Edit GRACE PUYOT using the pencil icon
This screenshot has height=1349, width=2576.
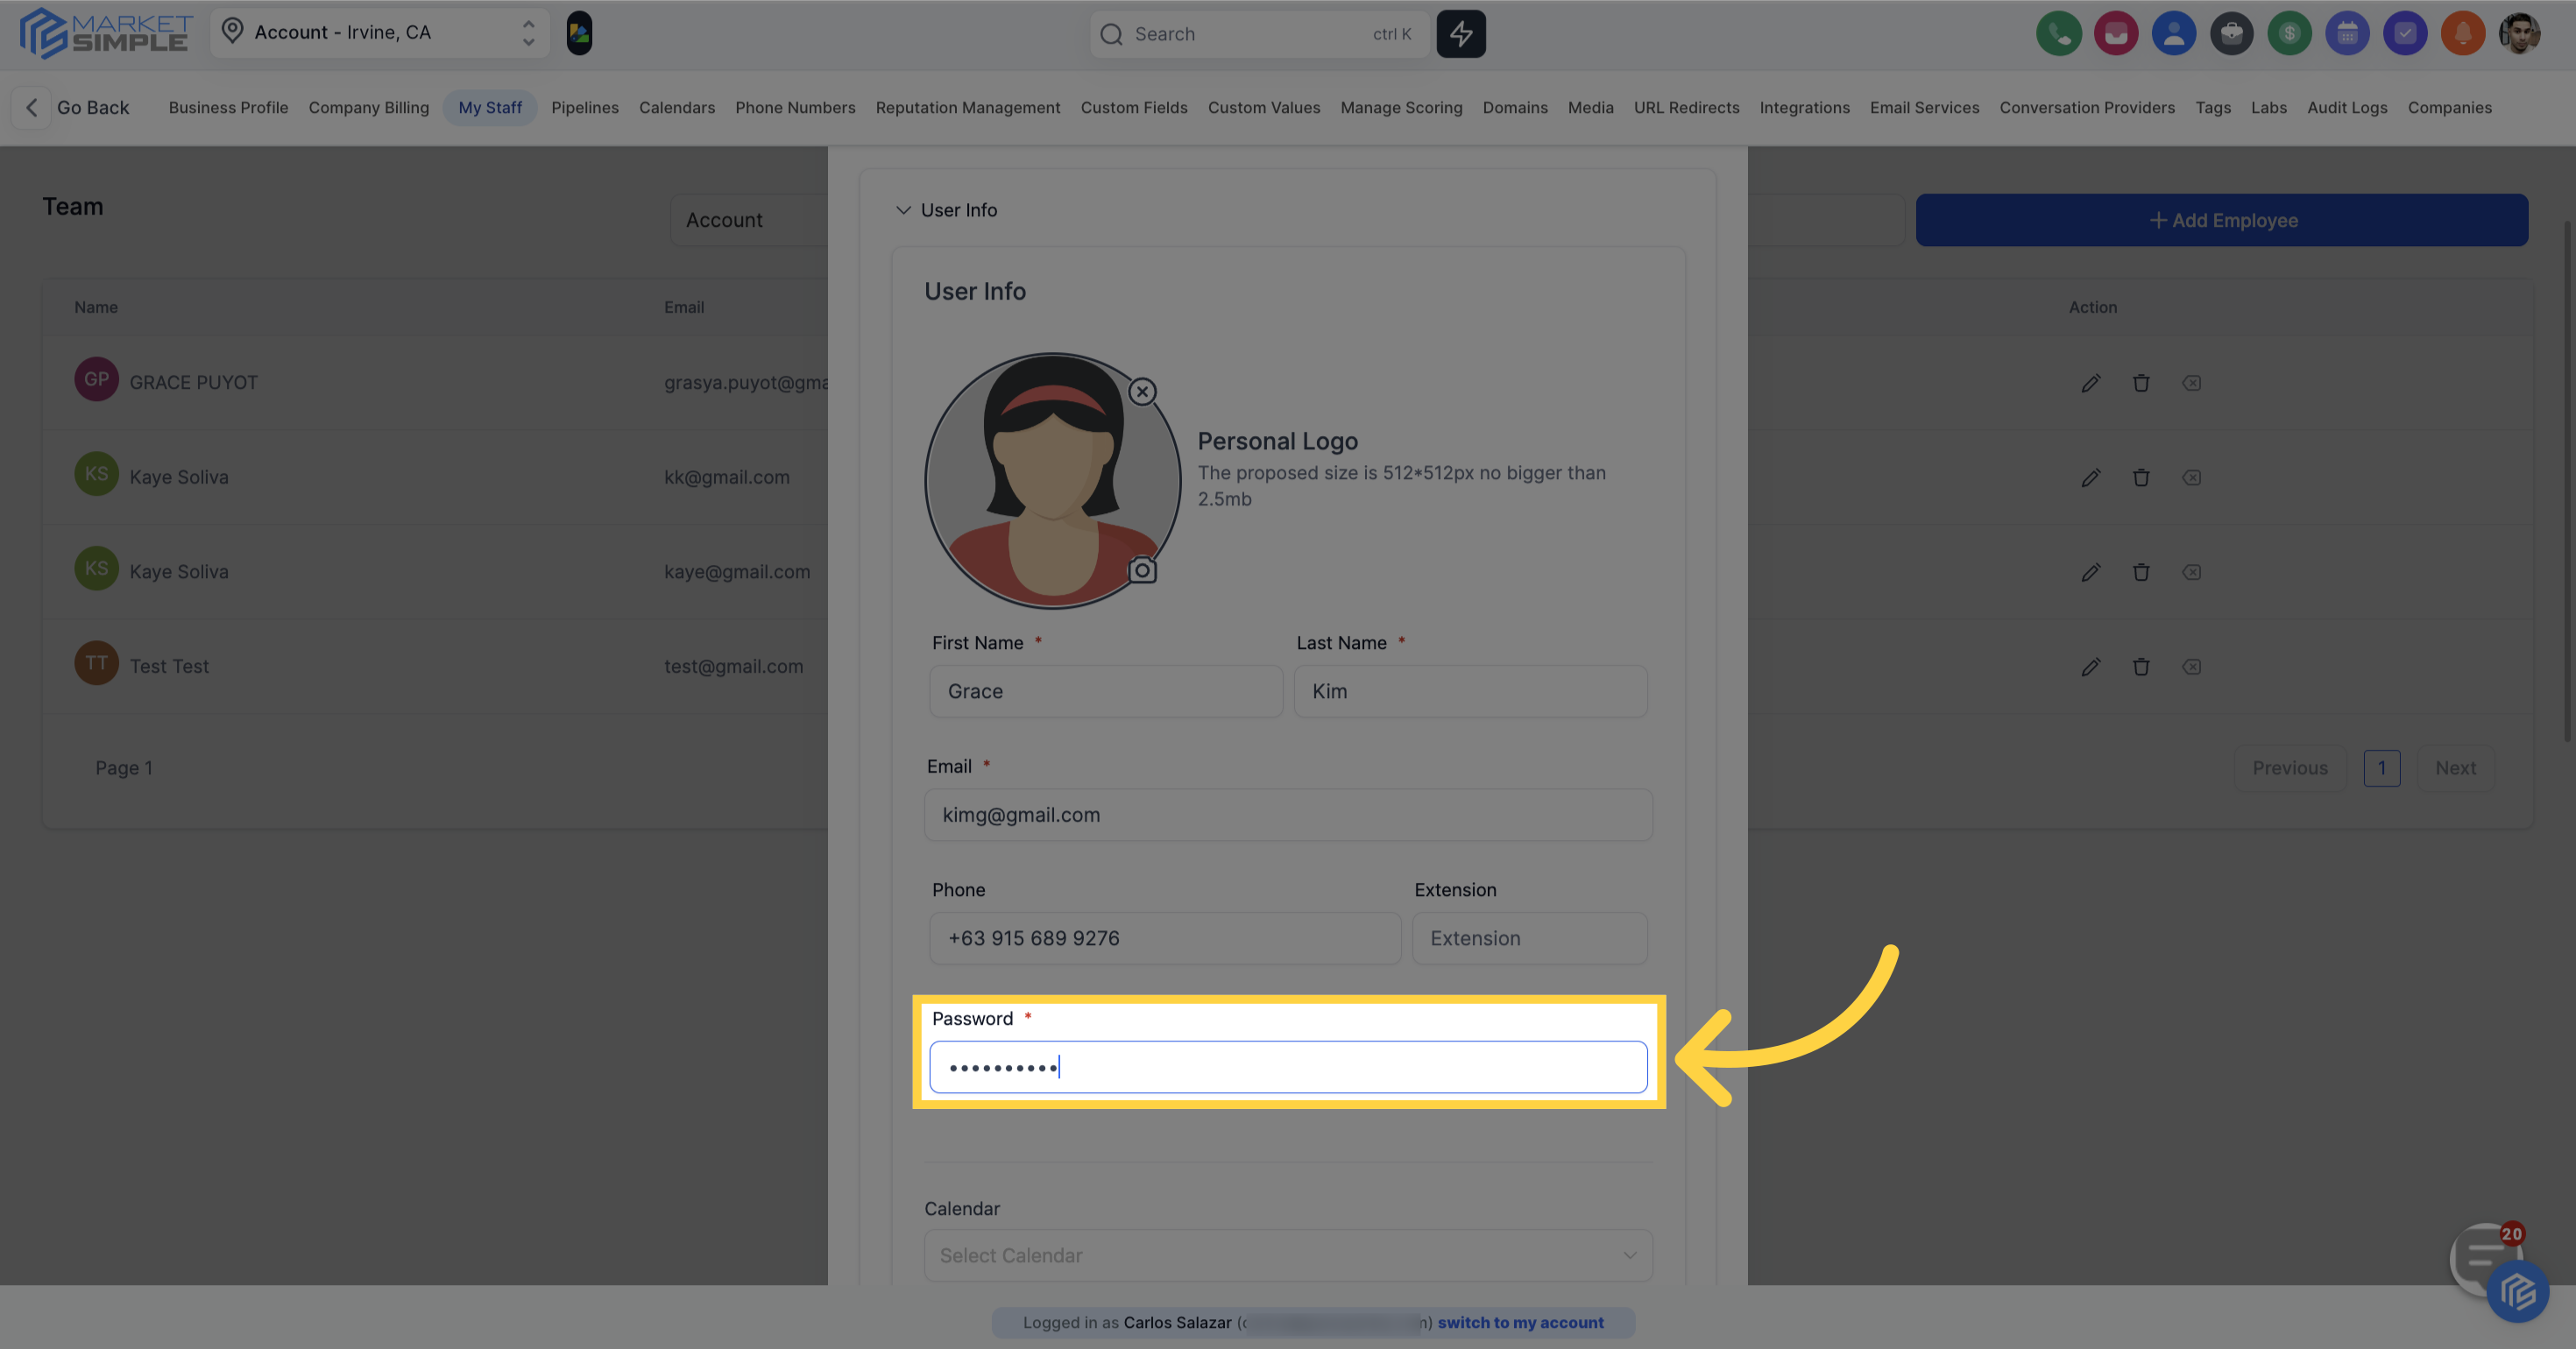tap(2091, 383)
